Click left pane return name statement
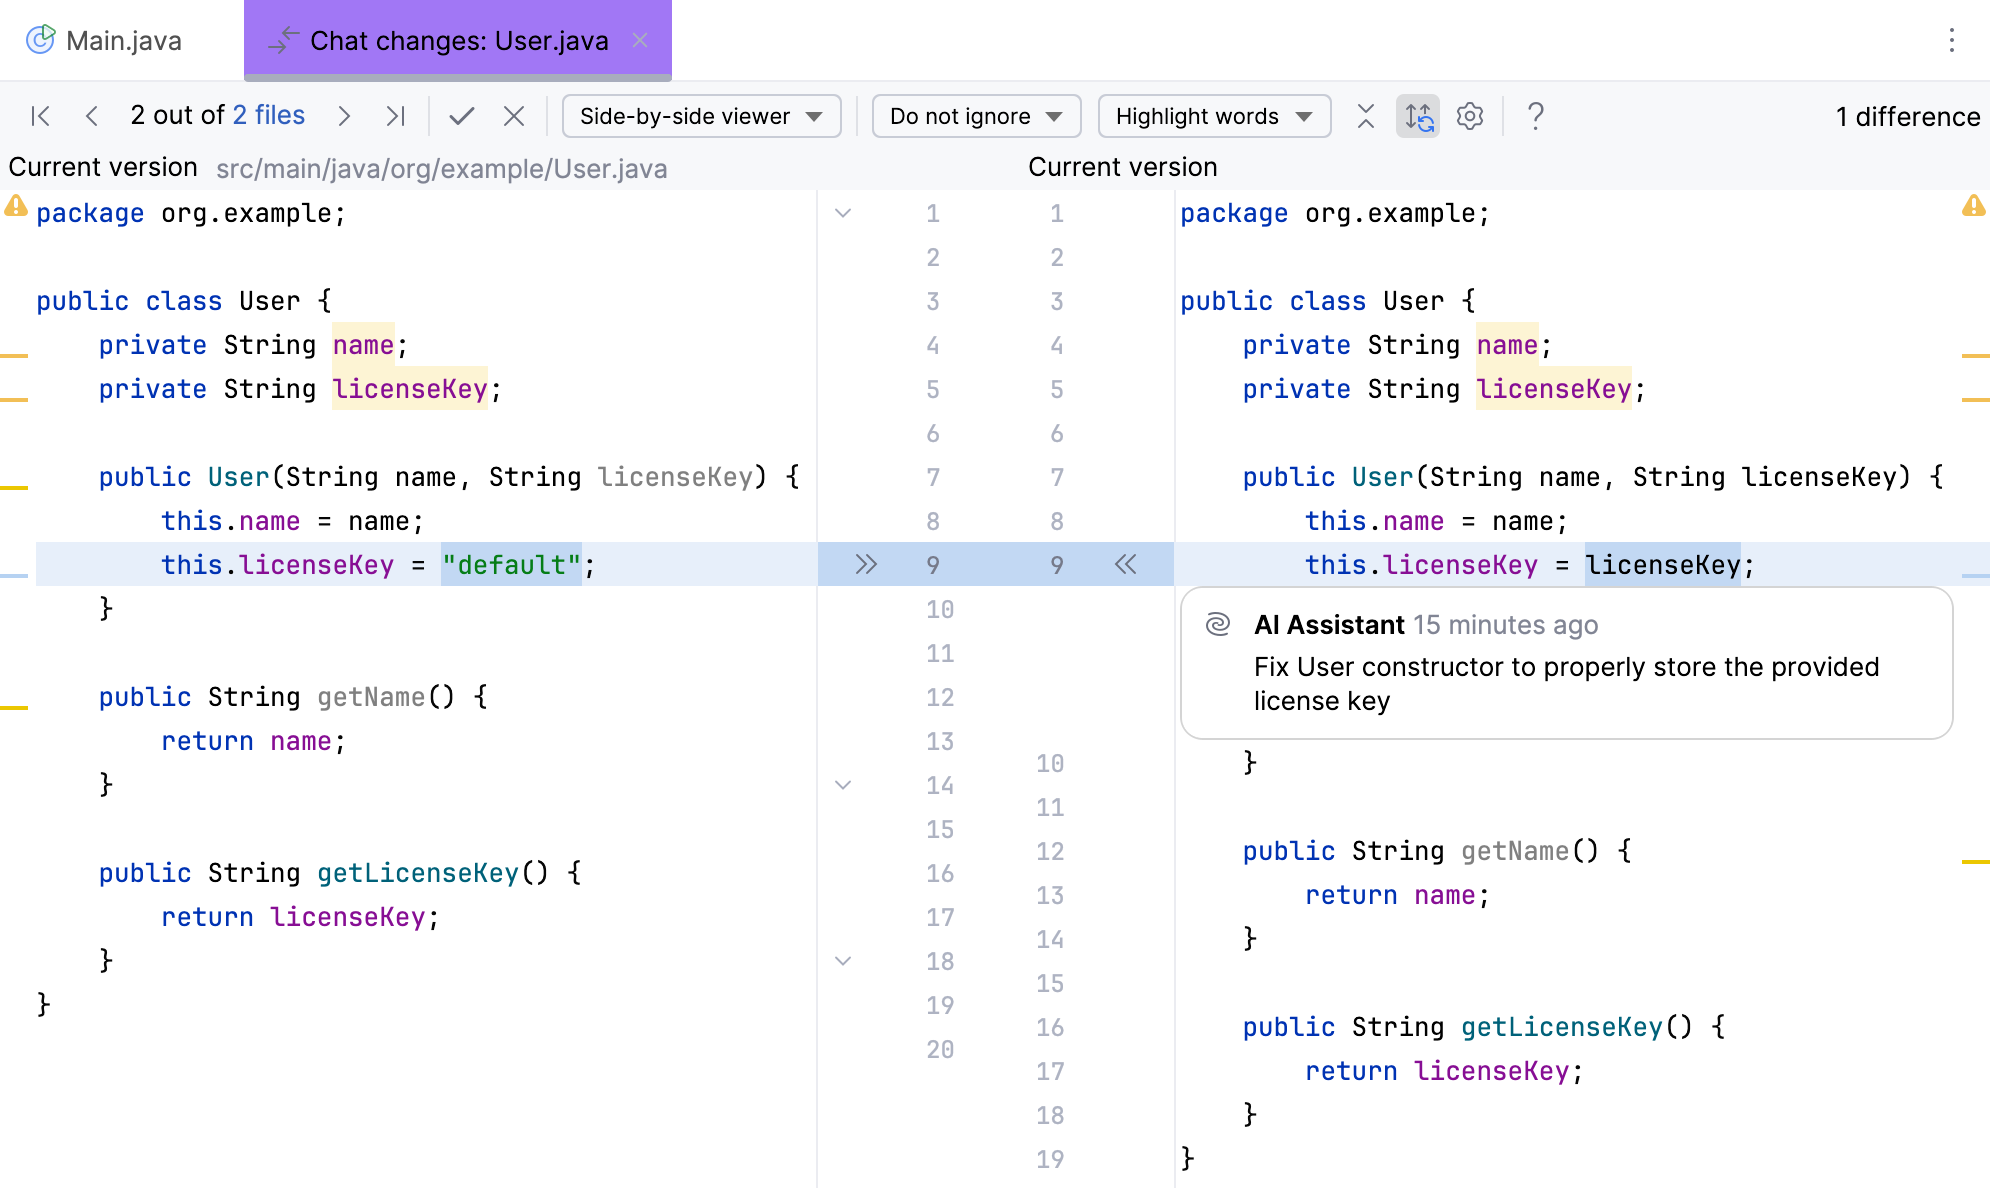Image resolution: width=1990 pixels, height=1188 pixels. pos(254,741)
